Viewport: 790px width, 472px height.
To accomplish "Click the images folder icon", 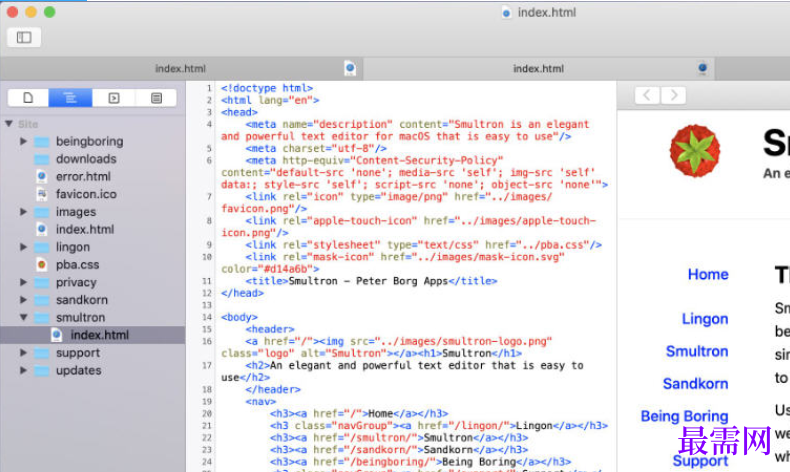I will pos(42,212).
